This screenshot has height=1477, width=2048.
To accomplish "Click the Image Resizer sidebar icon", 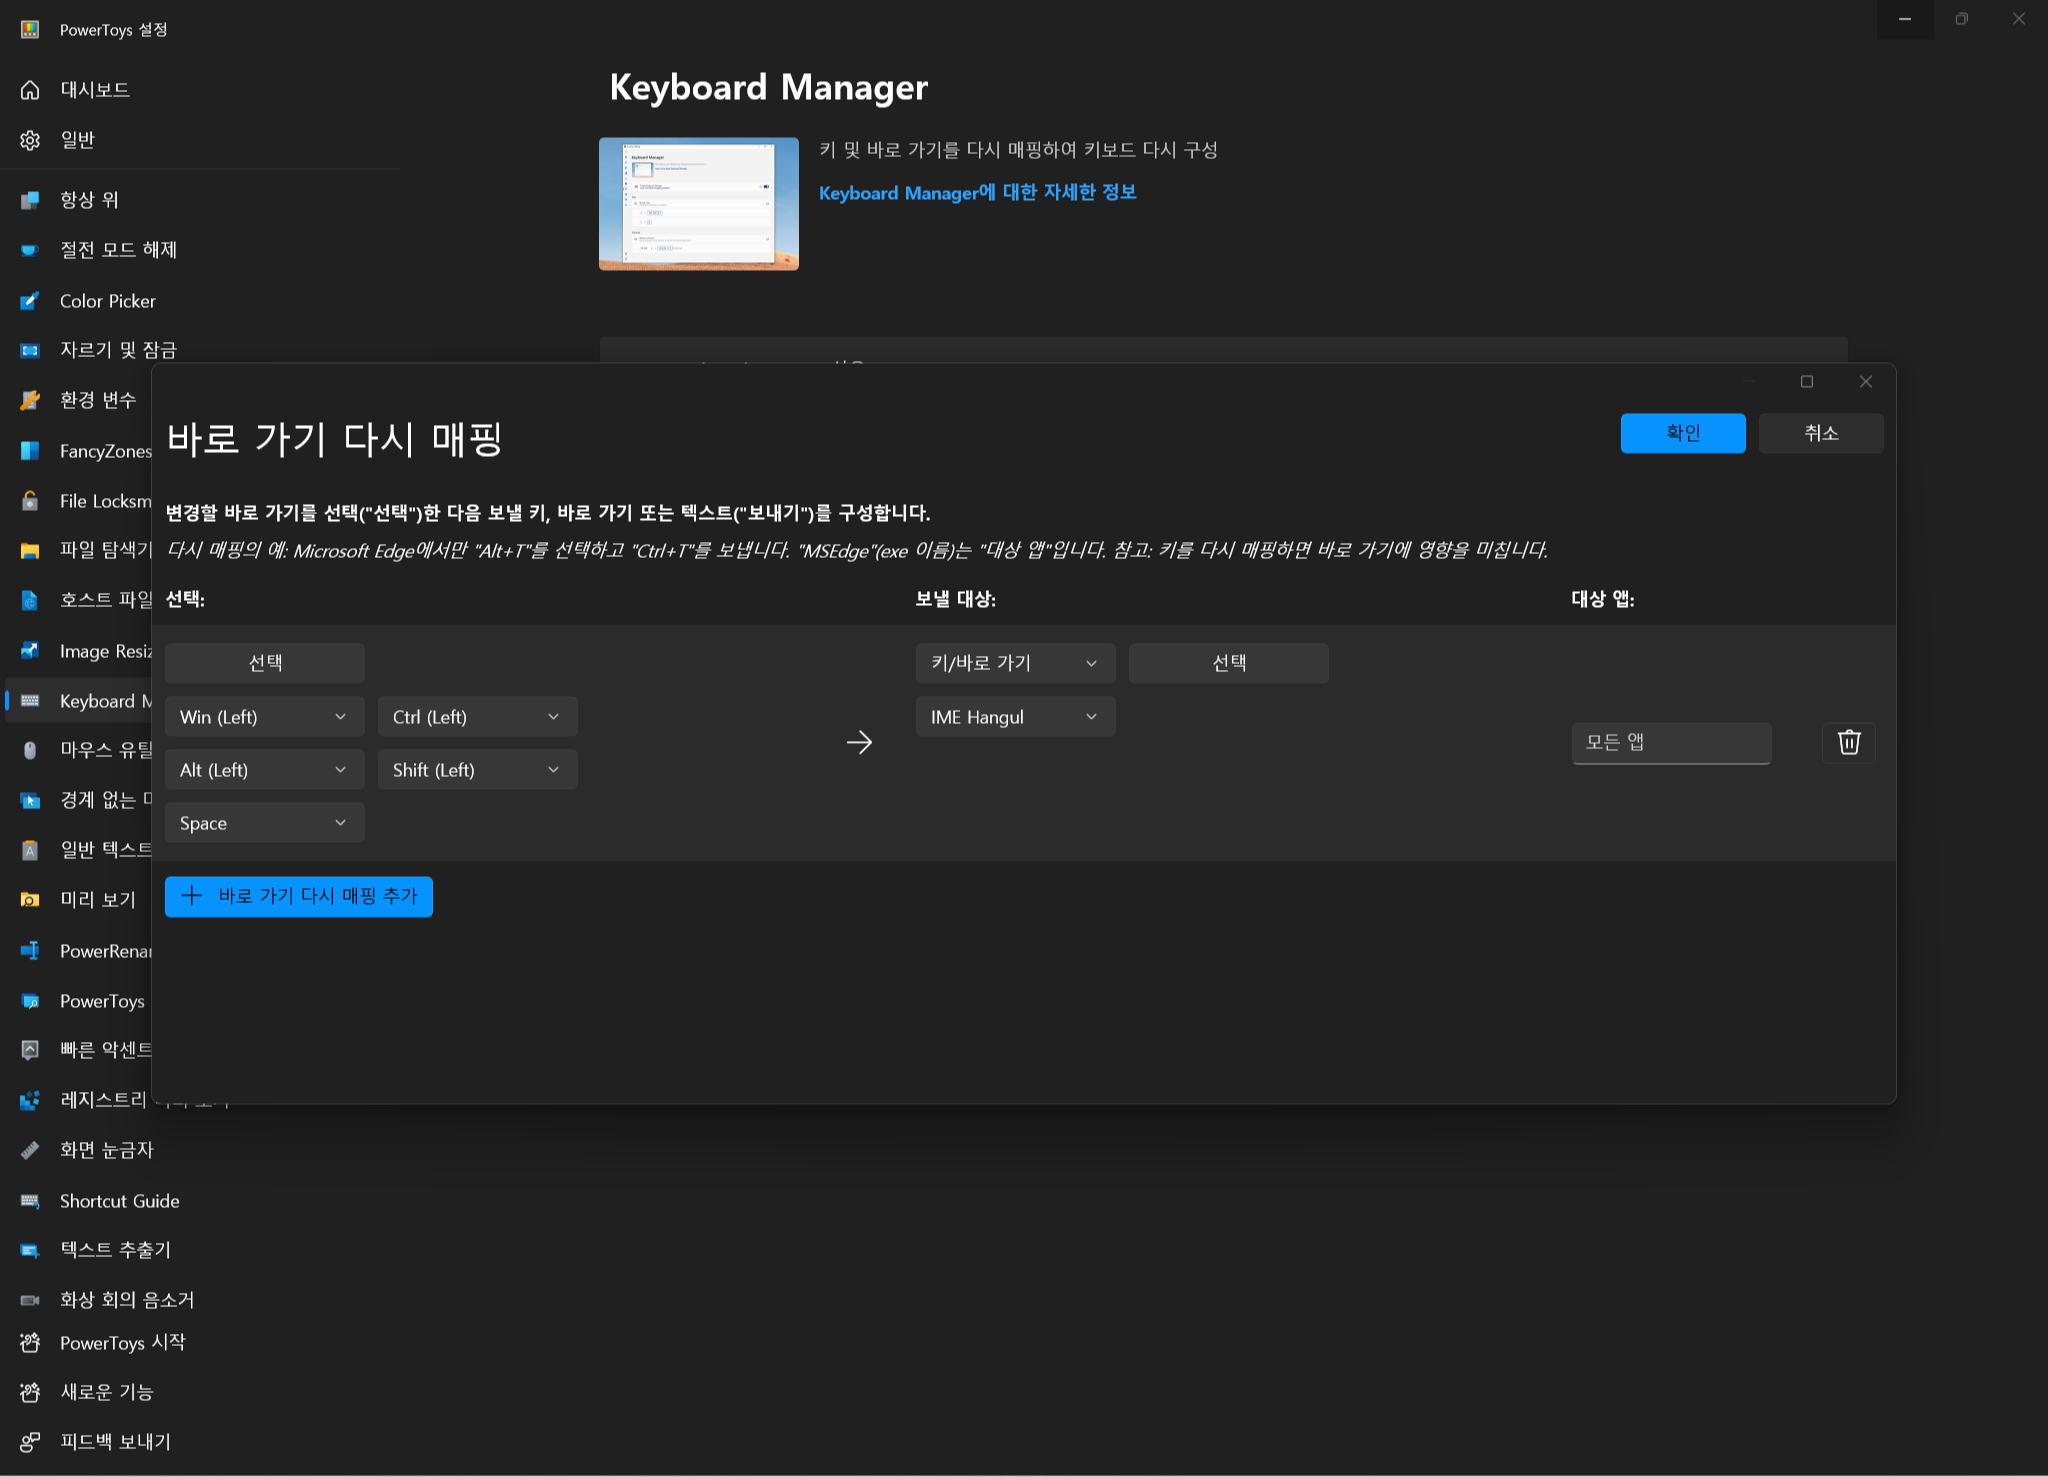I will point(30,651).
